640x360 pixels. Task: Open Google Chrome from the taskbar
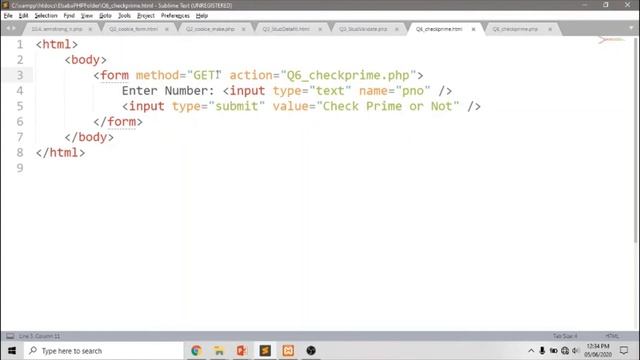[196, 351]
